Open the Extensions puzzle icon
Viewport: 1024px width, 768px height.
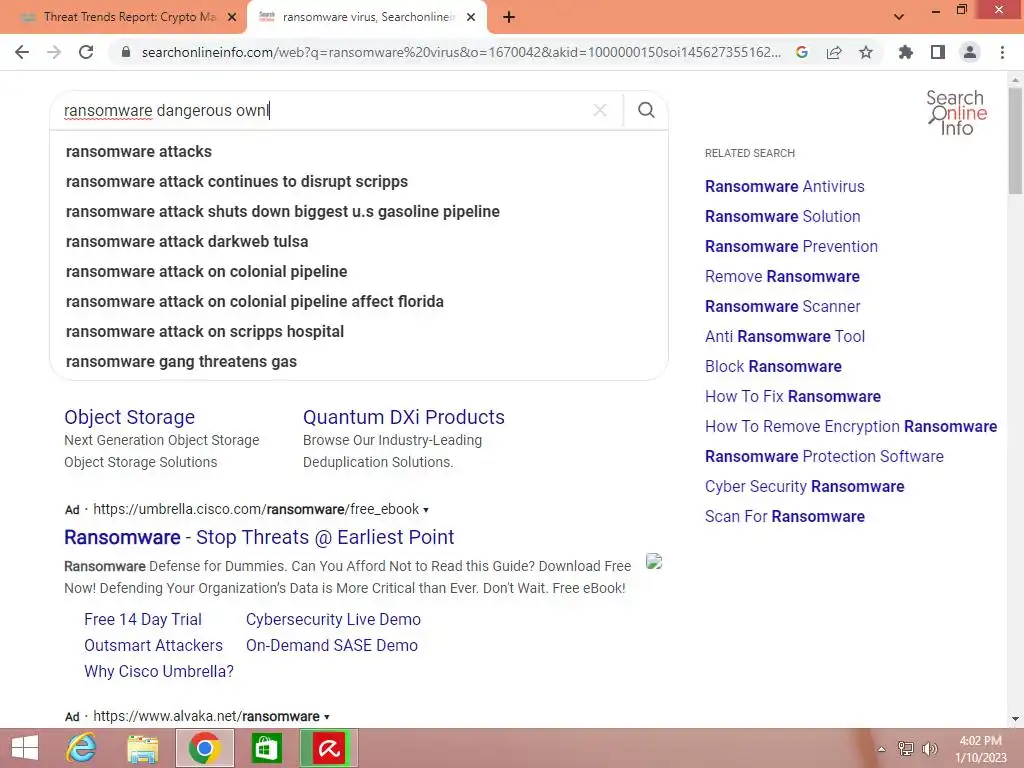[x=906, y=52]
